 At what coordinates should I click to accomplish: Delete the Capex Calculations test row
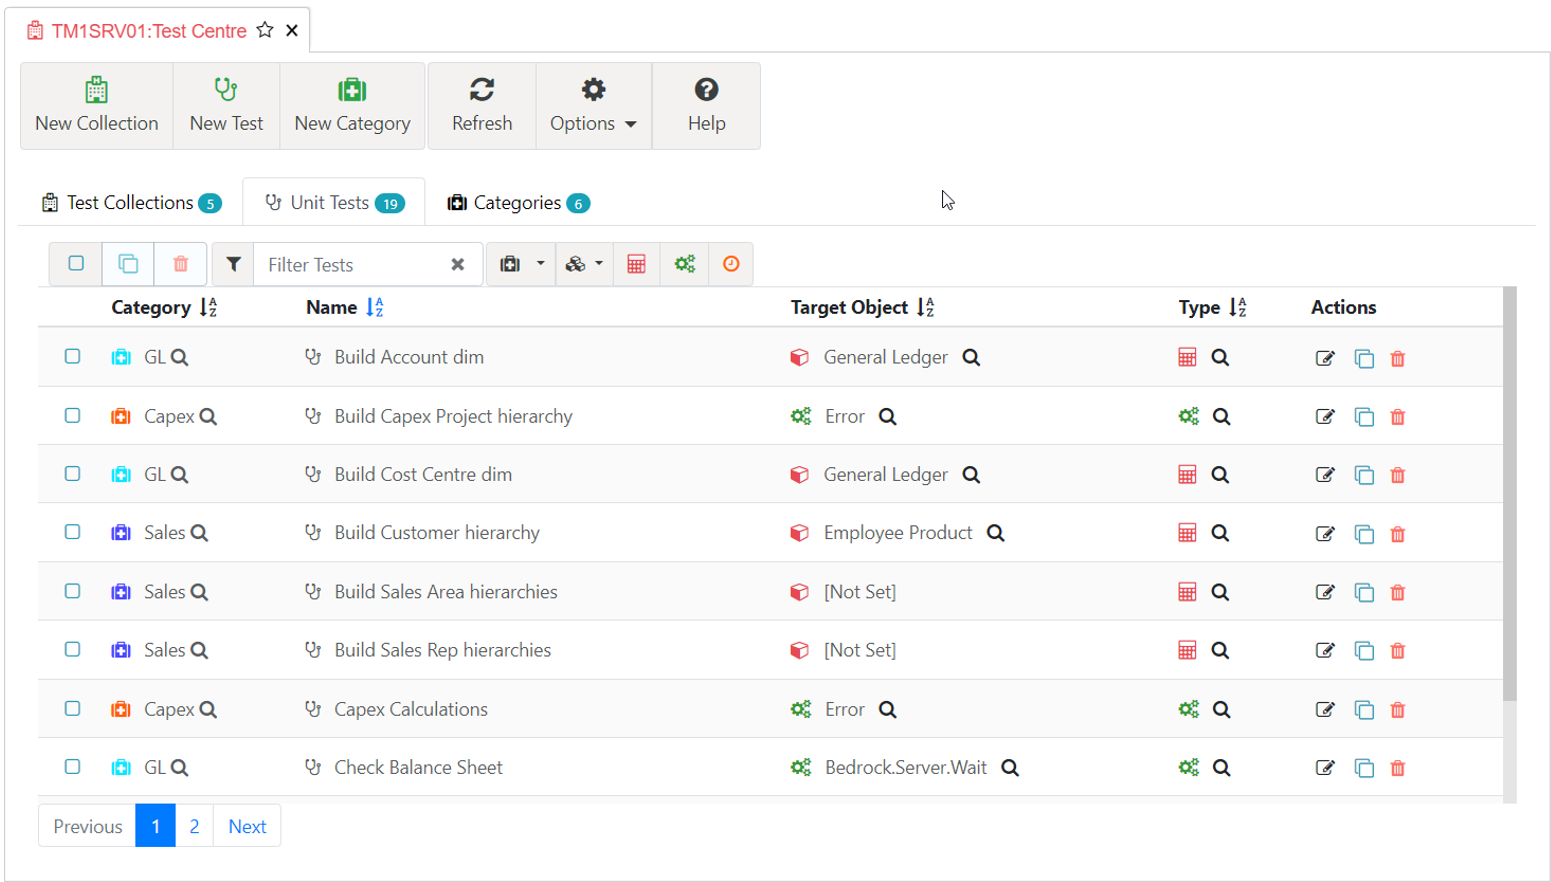coord(1398,710)
